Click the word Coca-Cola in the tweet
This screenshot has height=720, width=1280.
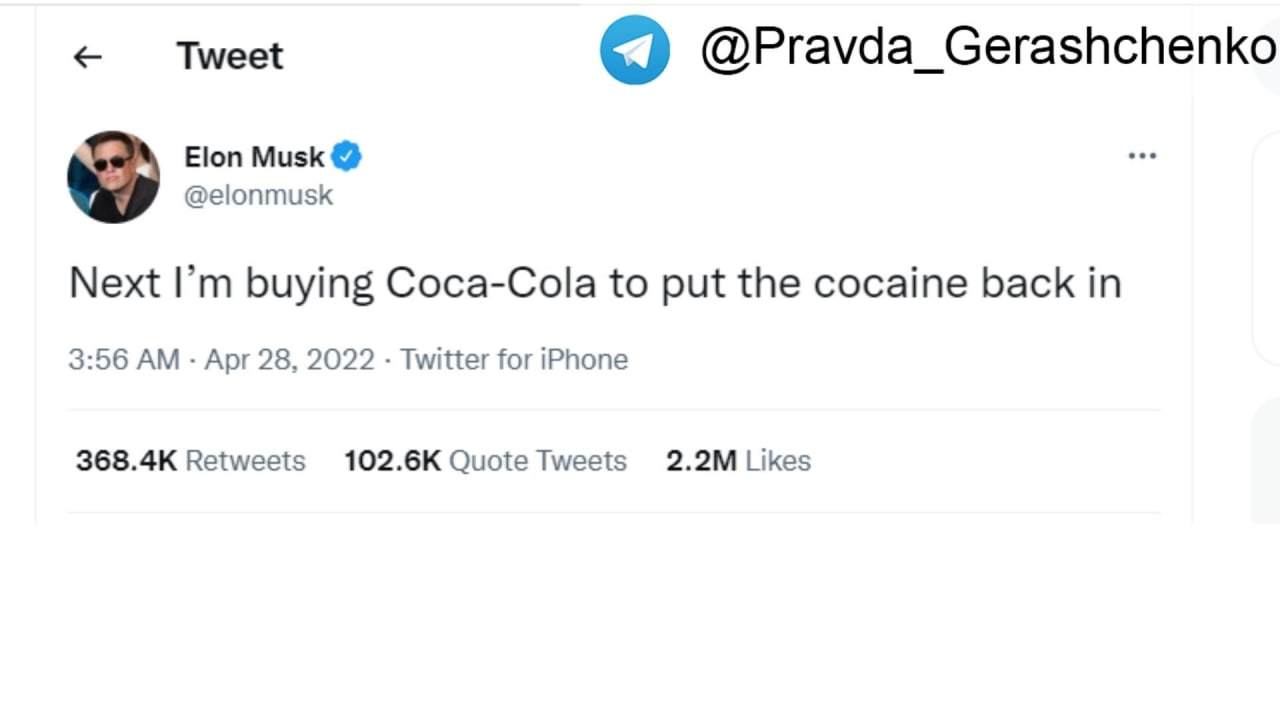coord(491,283)
